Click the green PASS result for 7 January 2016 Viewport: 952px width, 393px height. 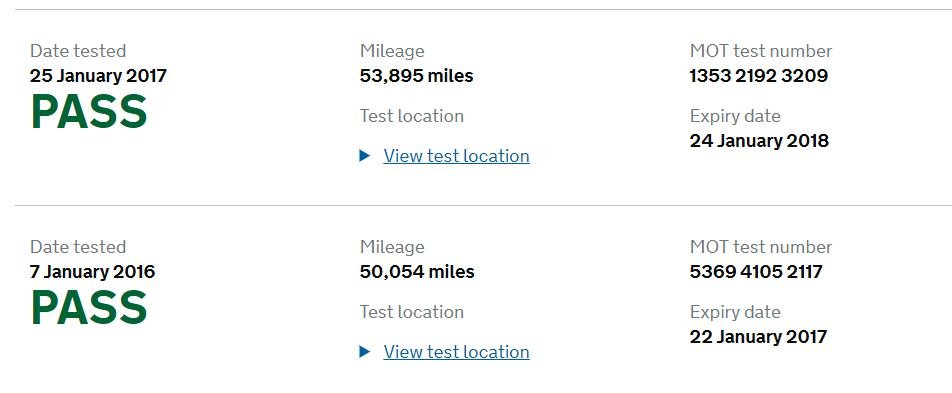(89, 308)
